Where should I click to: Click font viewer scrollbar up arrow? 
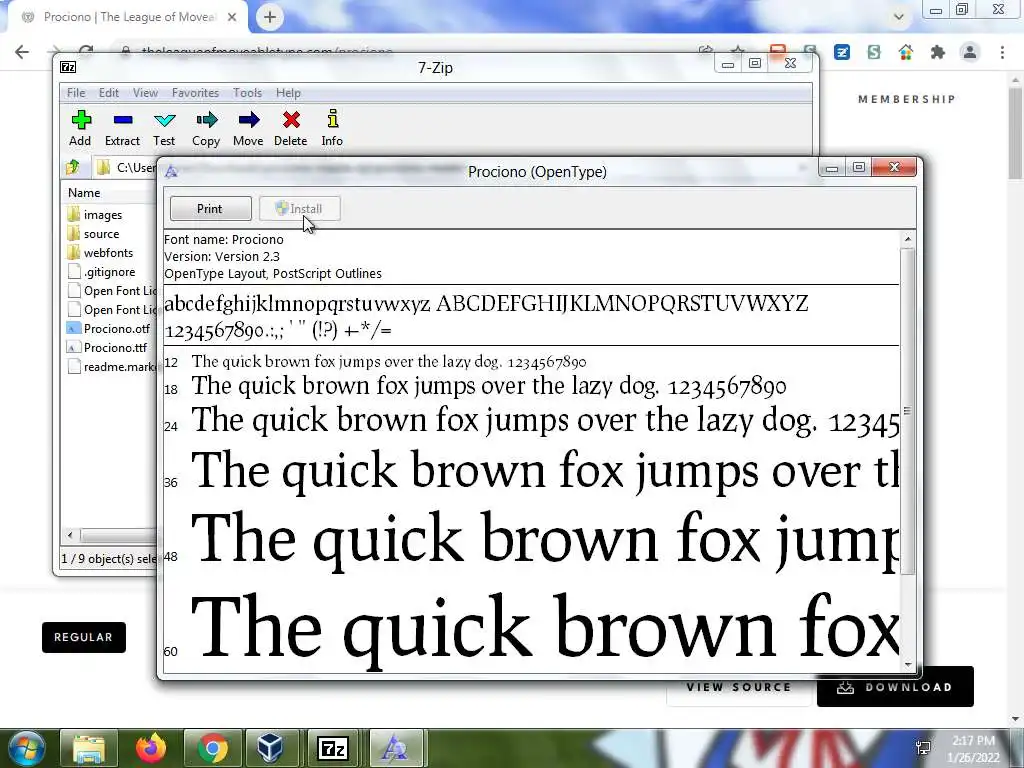point(908,240)
